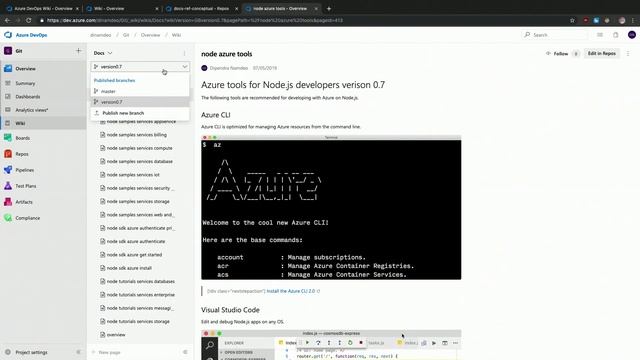Open node sdk azure authenticate page

coord(136,242)
